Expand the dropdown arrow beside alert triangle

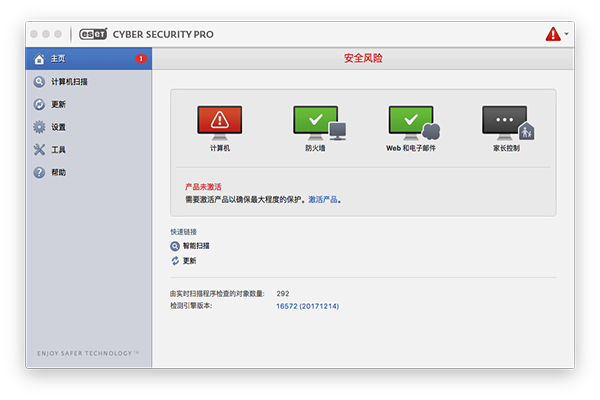pyautogui.click(x=567, y=34)
